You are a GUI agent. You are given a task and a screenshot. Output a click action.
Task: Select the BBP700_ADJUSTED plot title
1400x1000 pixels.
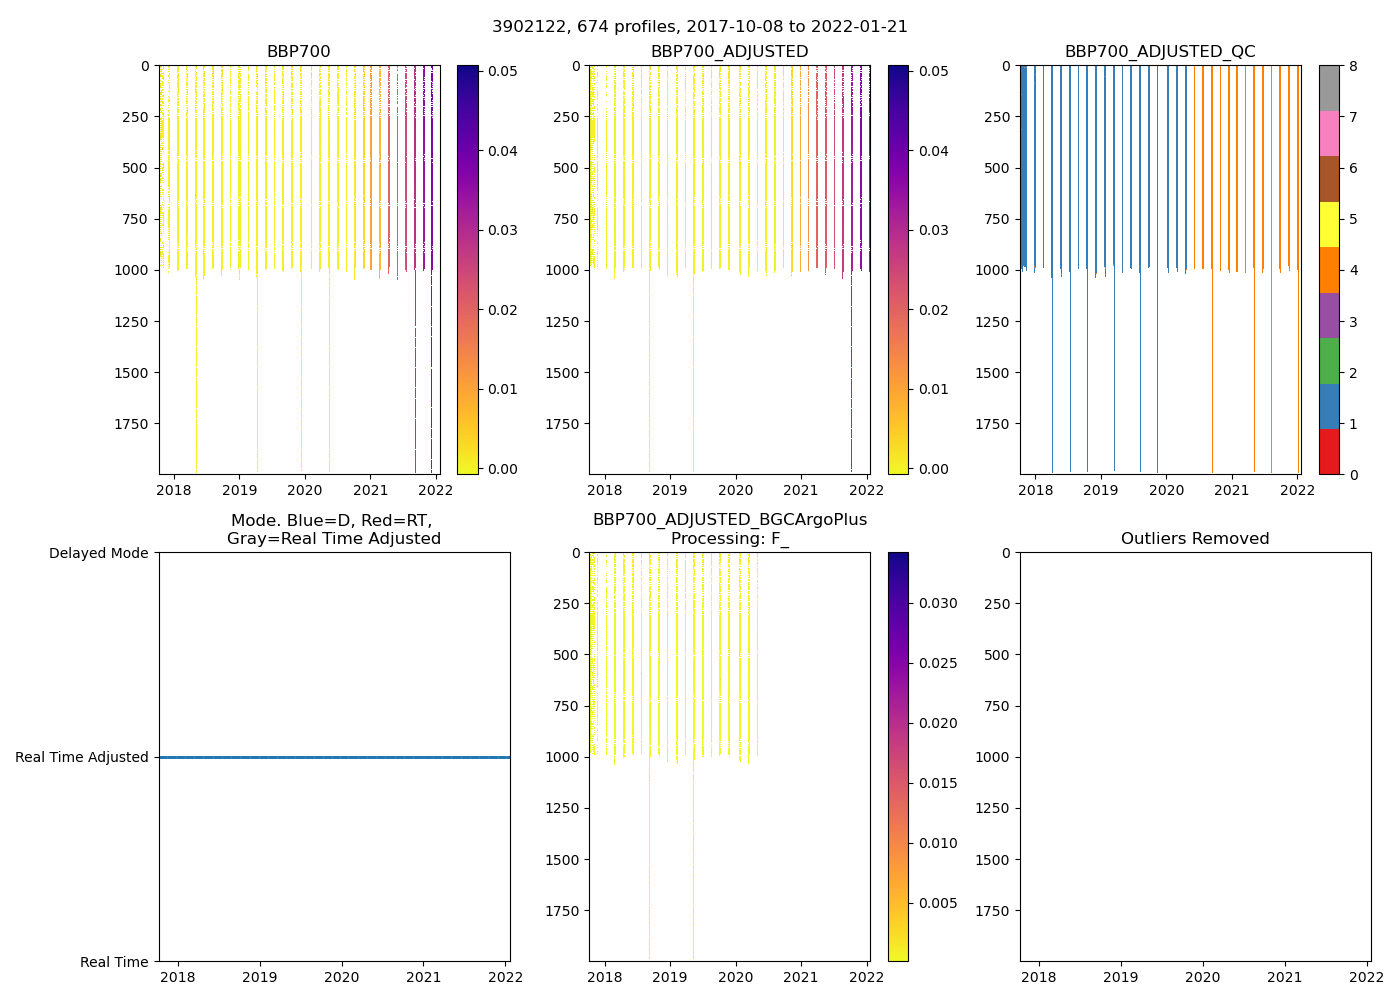(x=729, y=52)
